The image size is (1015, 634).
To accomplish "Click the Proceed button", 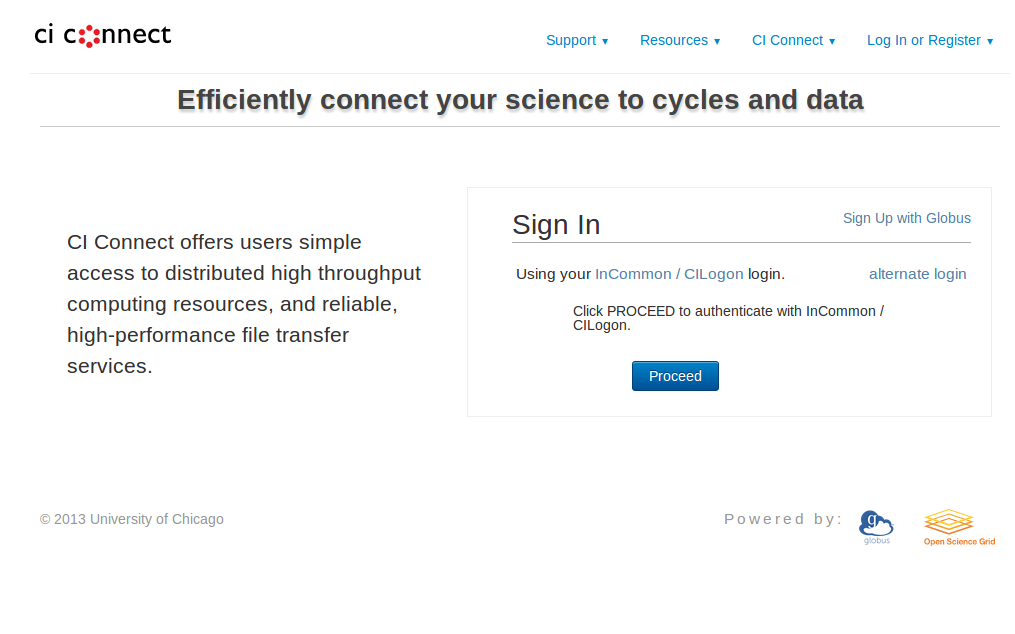I will [x=675, y=376].
